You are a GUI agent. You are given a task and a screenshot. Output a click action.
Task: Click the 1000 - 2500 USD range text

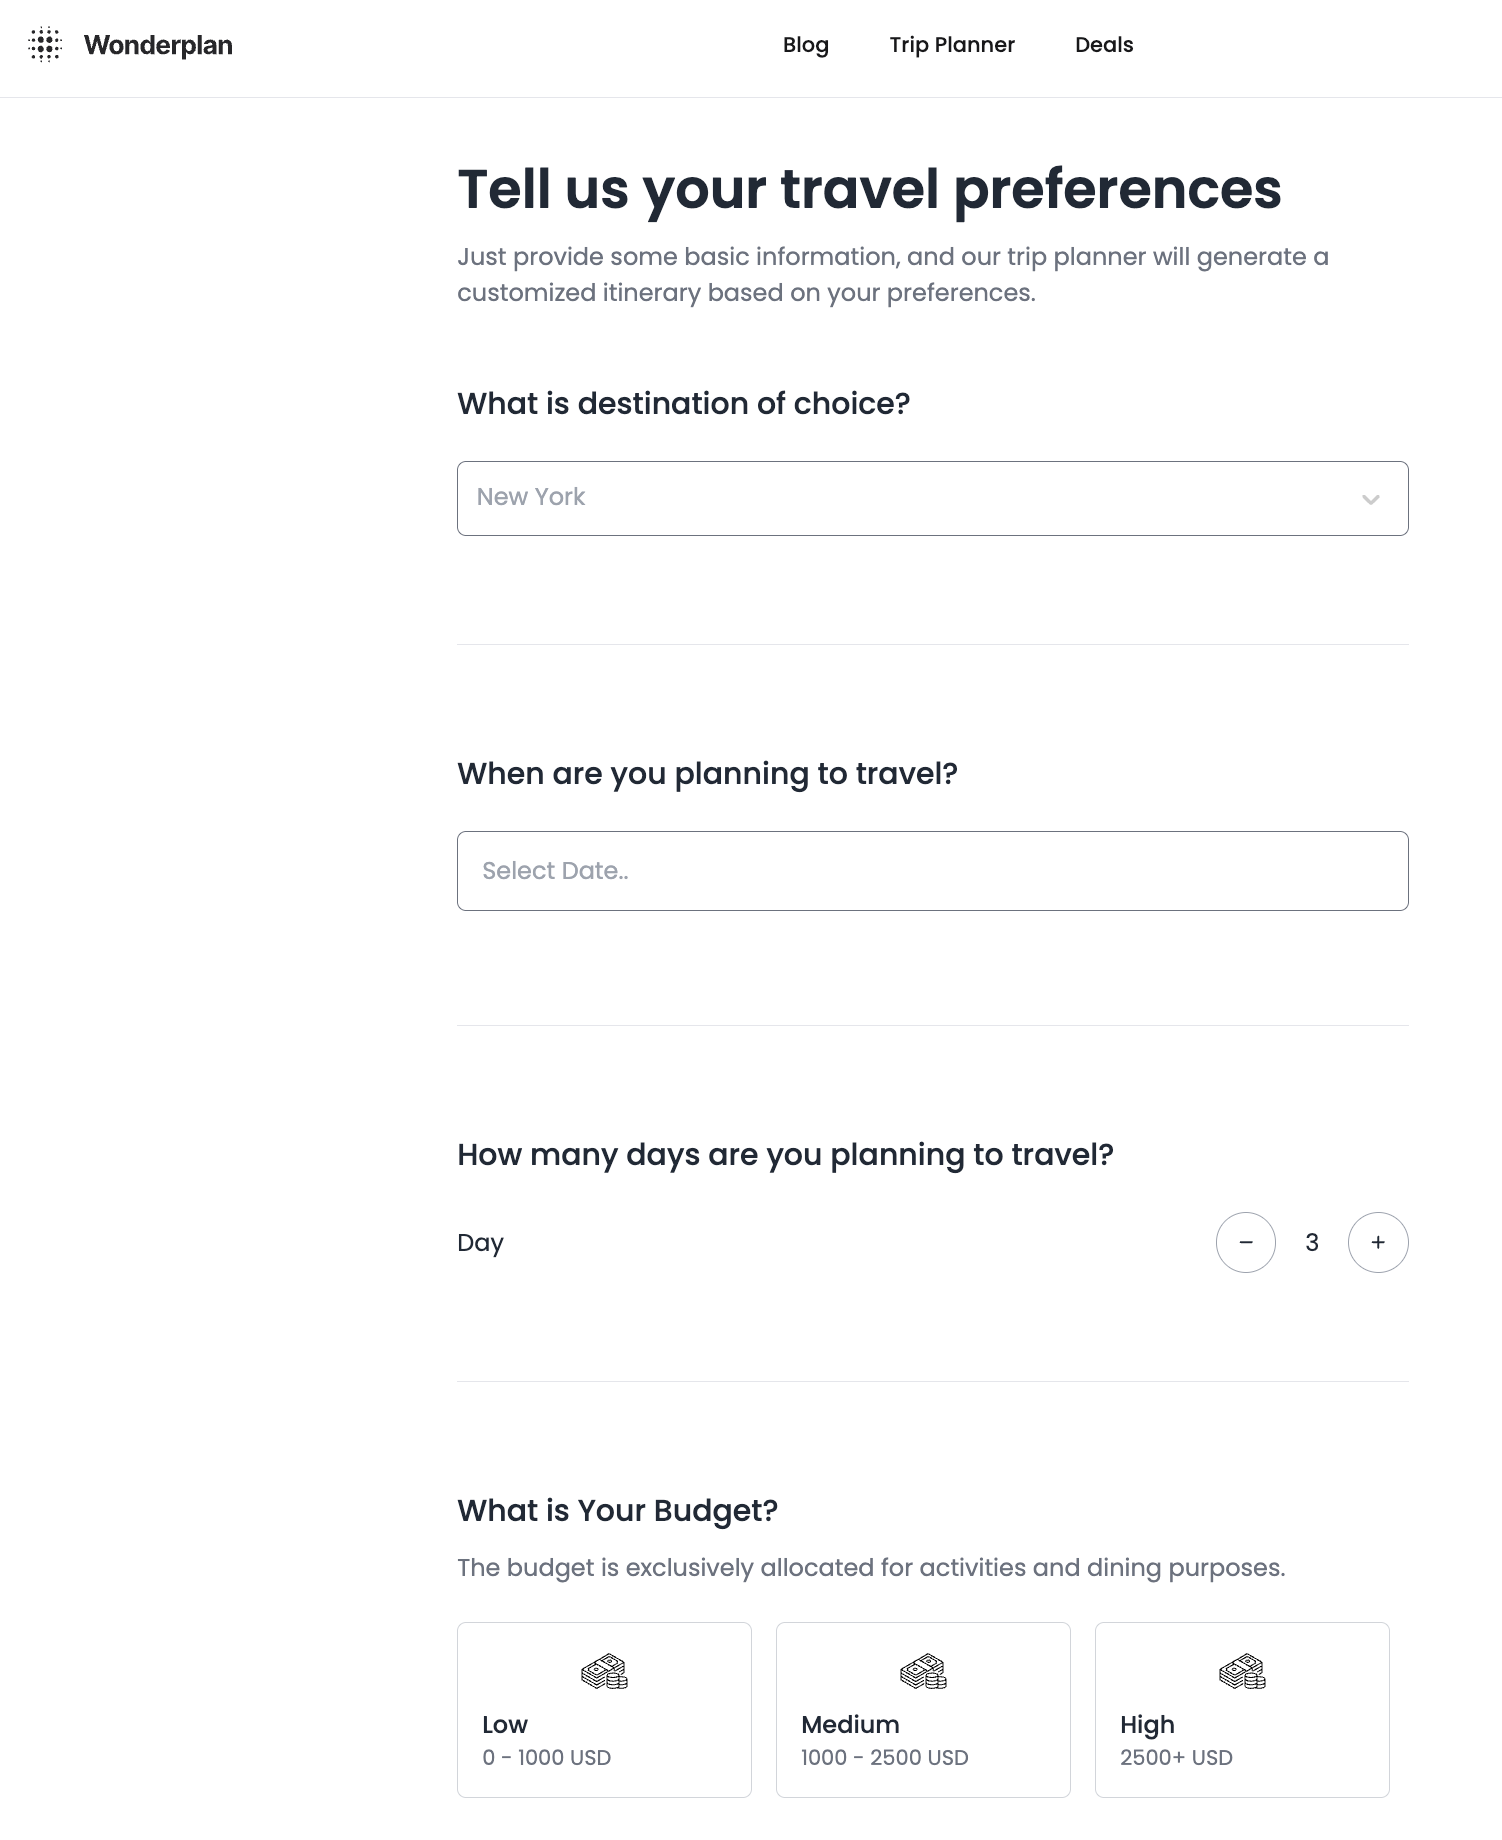click(884, 1758)
